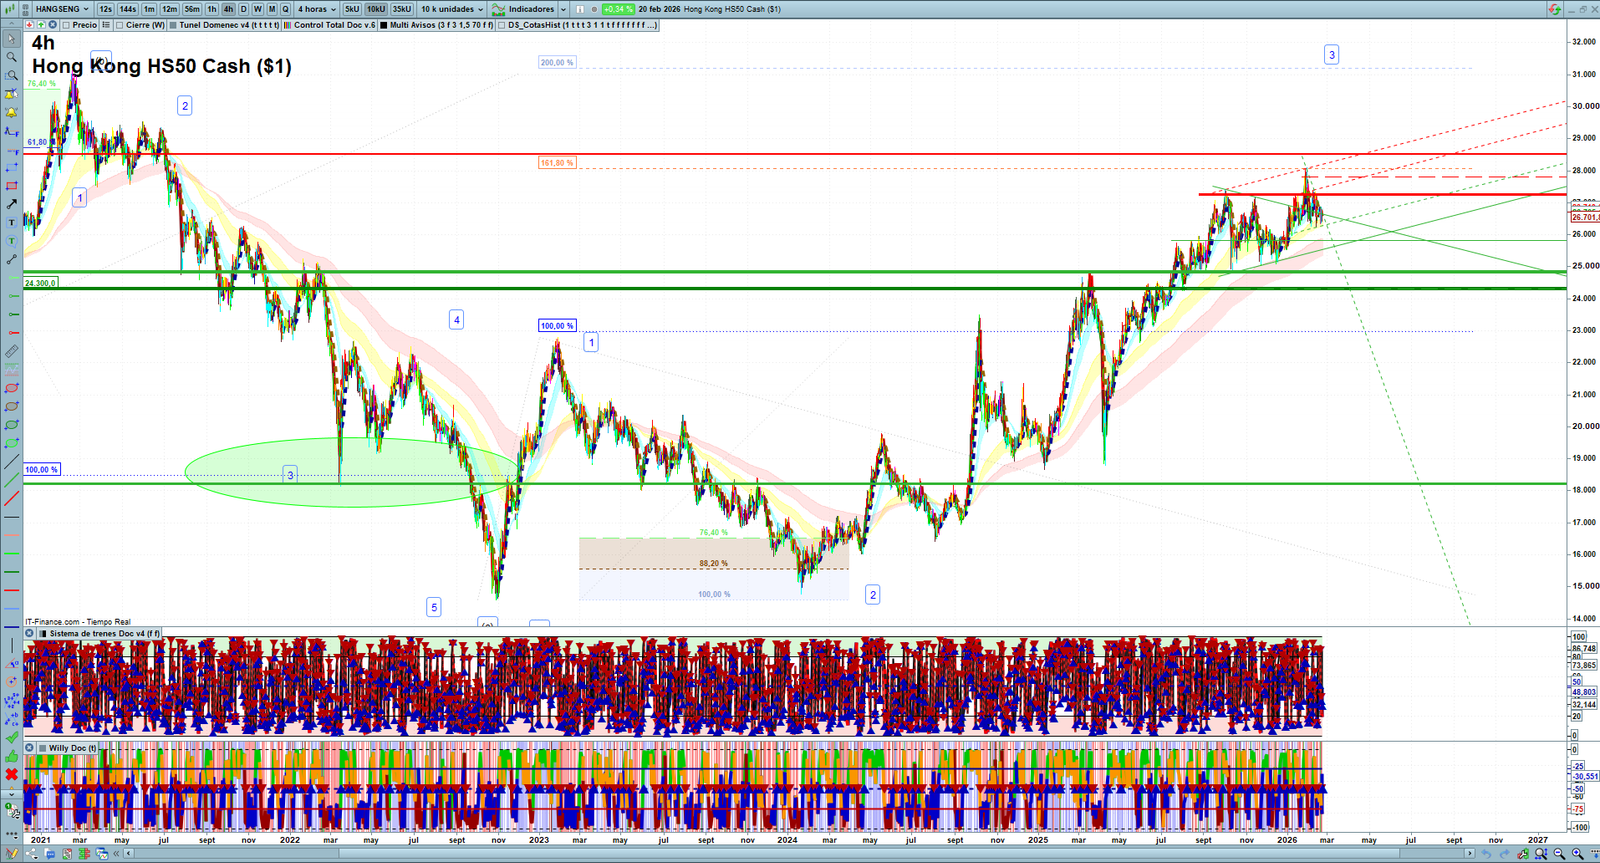Click the Control Total Doc v.6 color swatch

point(288,25)
